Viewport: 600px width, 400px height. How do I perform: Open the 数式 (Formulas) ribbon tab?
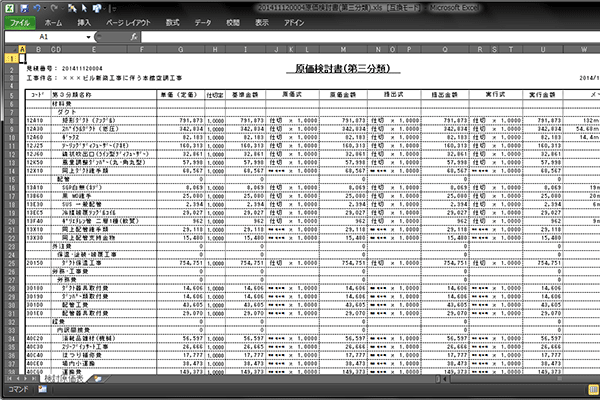point(173,23)
